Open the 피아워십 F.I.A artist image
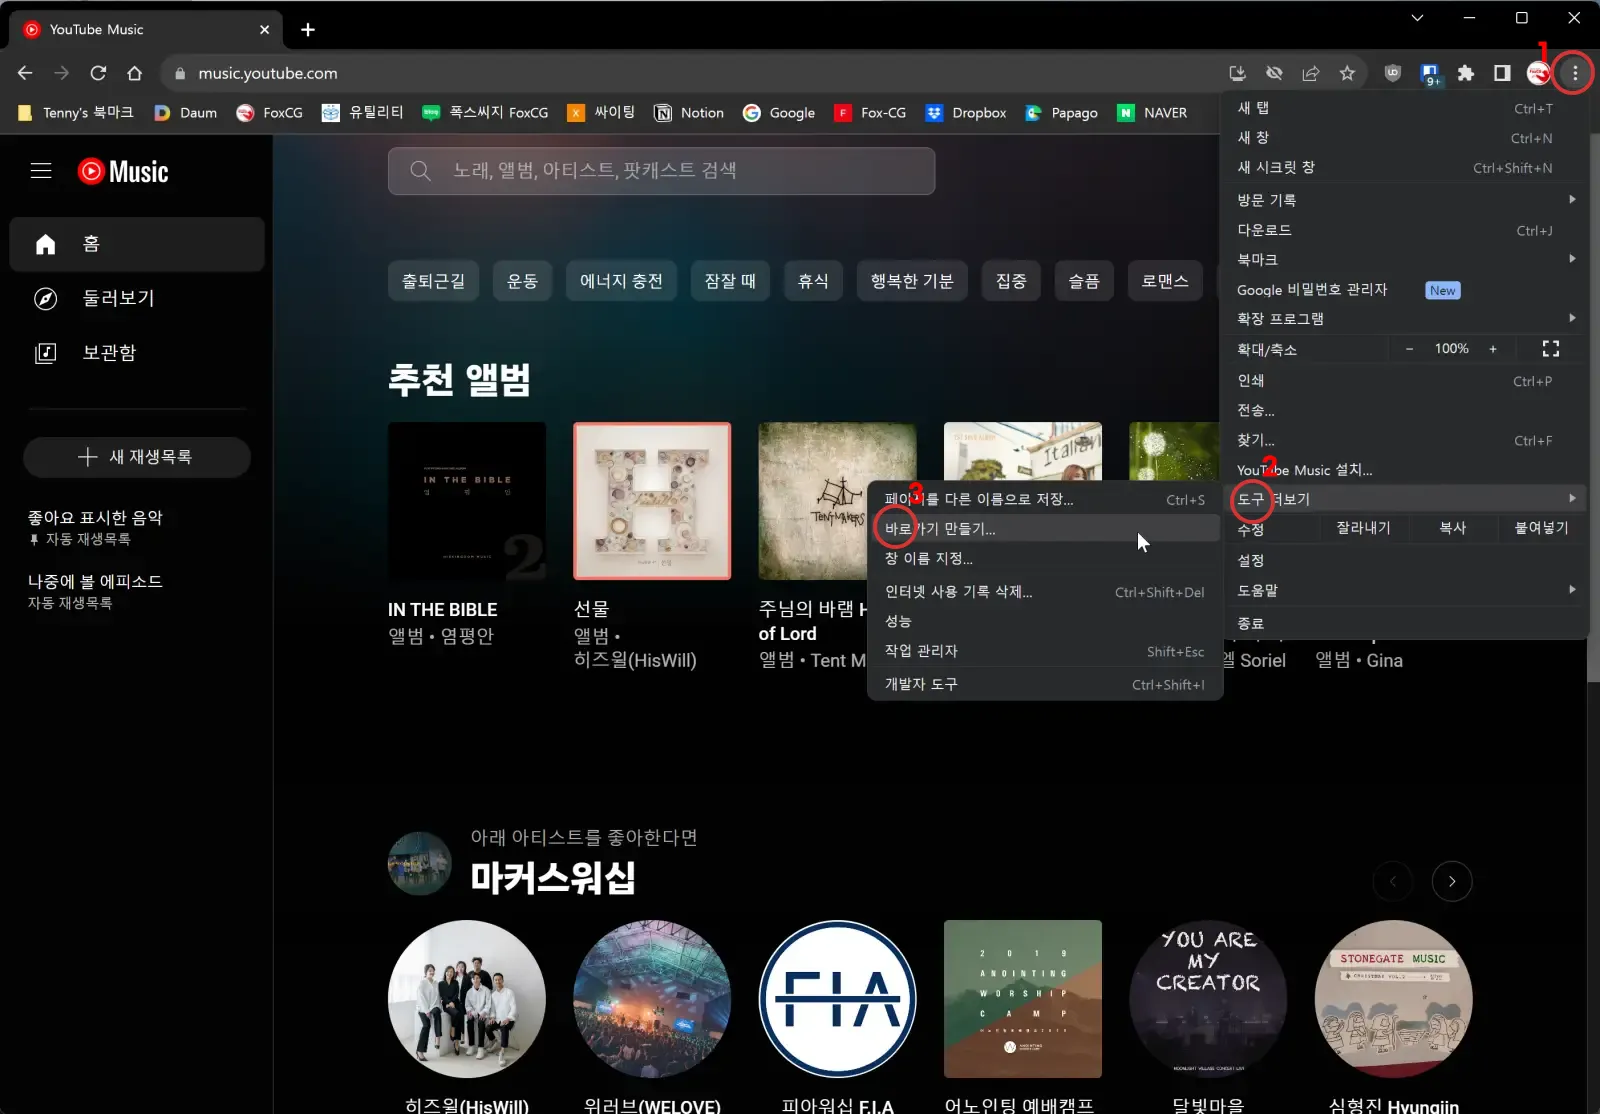1600x1114 pixels. (838, 999)
